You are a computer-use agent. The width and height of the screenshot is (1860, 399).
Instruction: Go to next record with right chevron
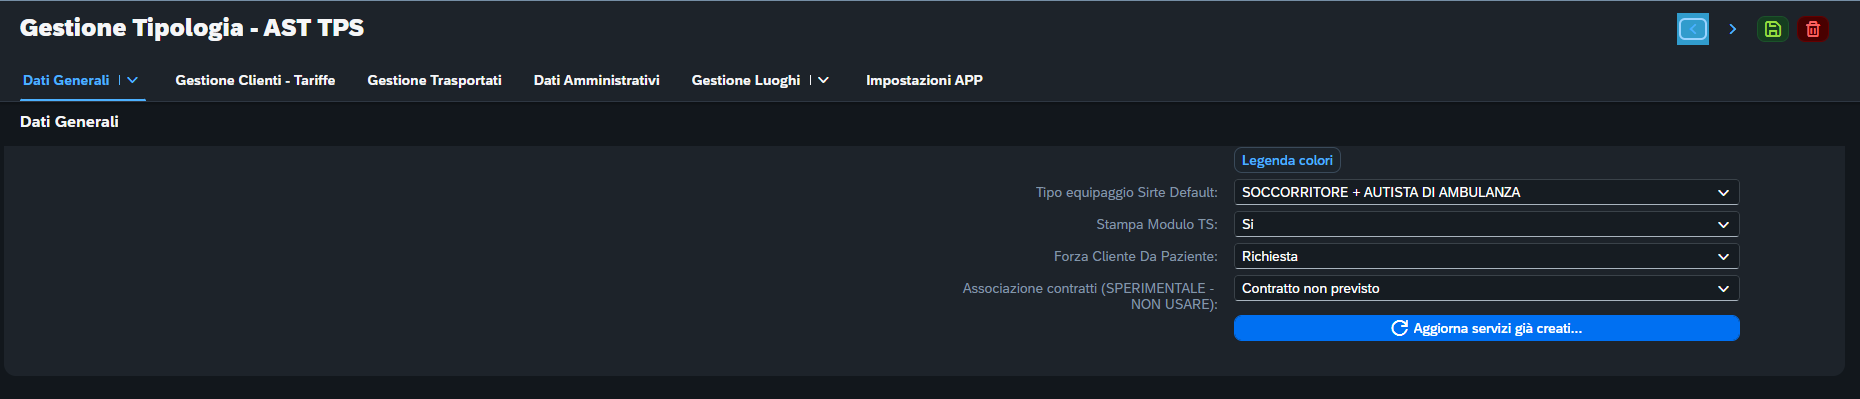[x=1733, y=29]
